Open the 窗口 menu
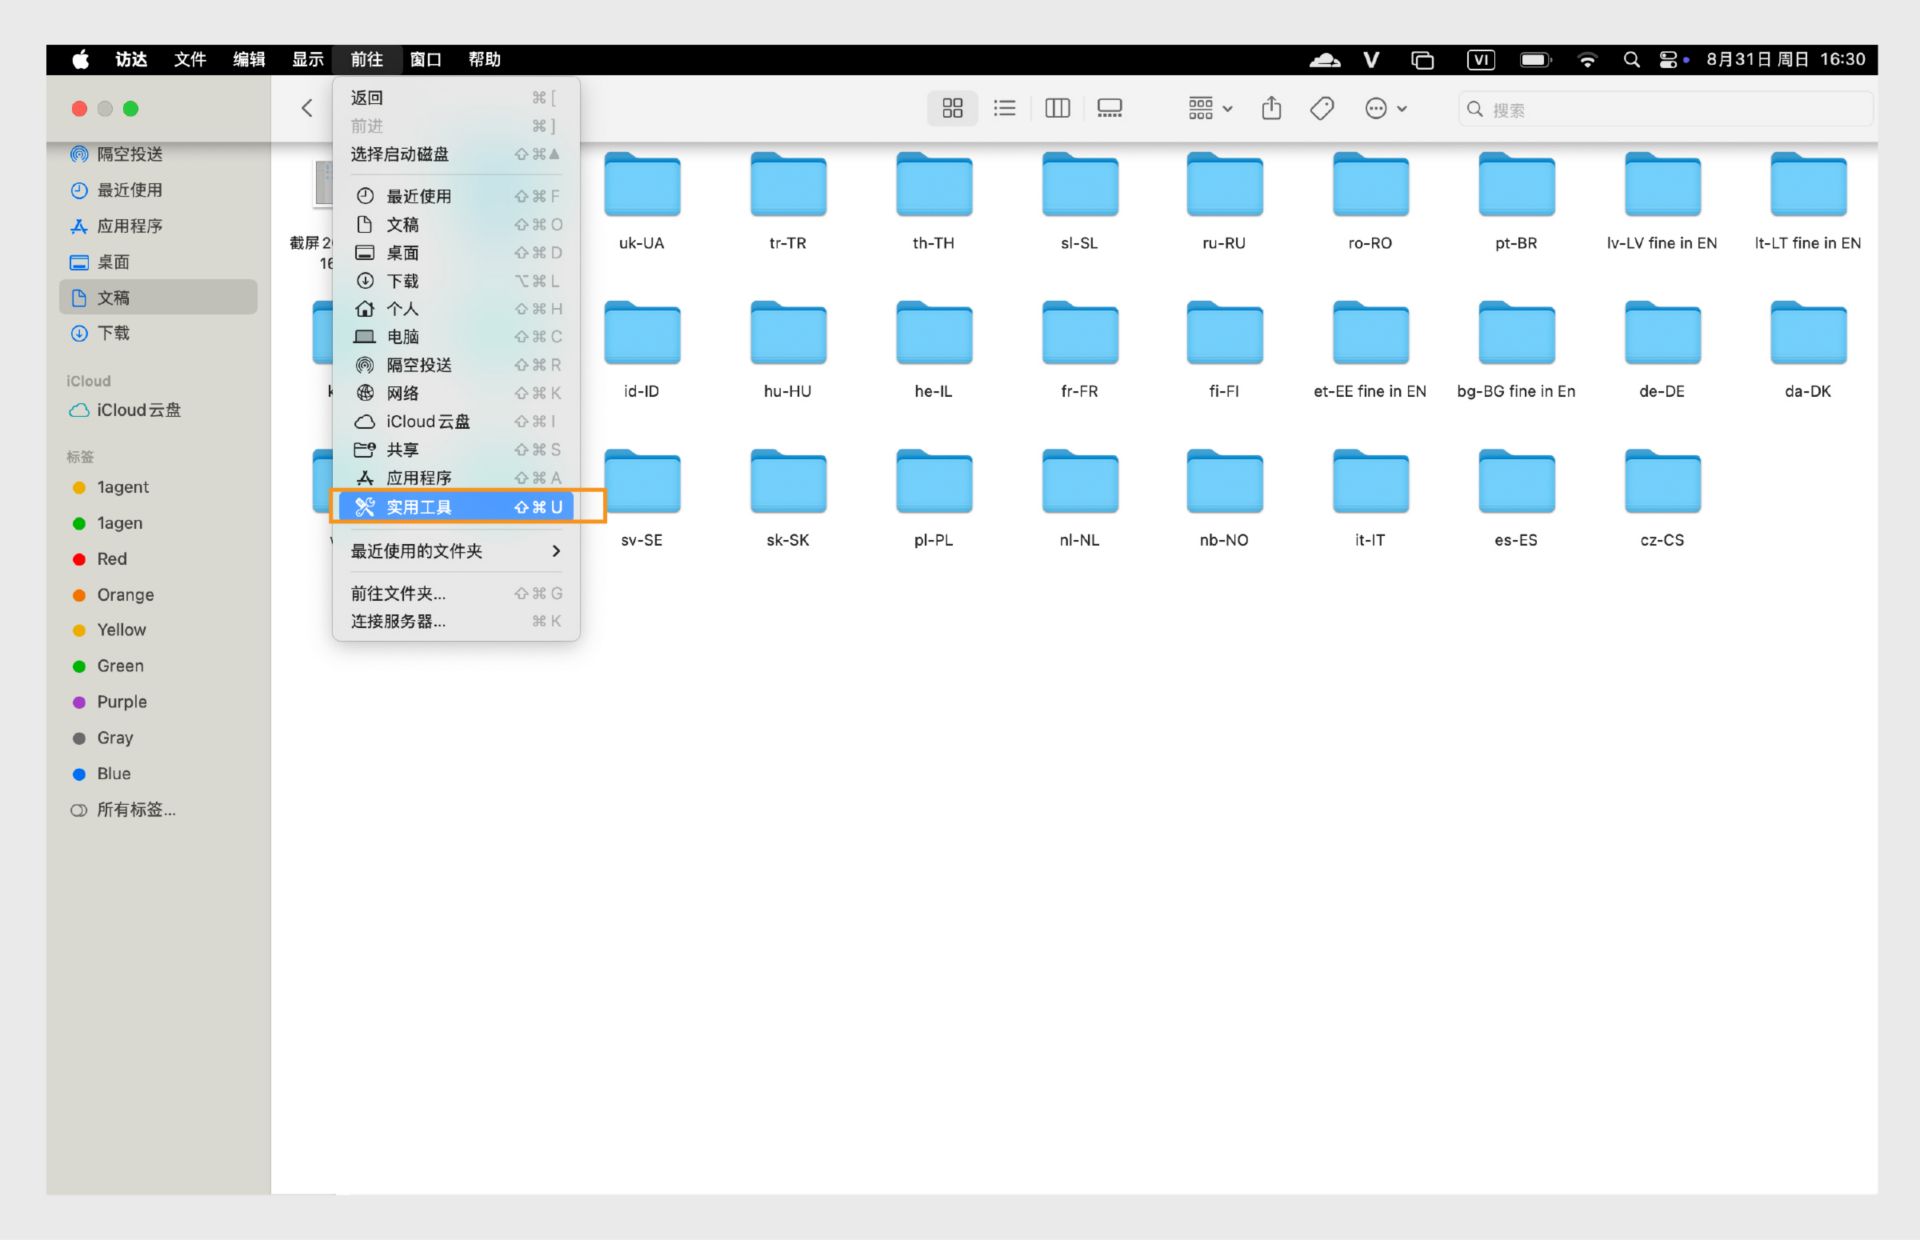1920x1240 pixels. tap(425, 60)
